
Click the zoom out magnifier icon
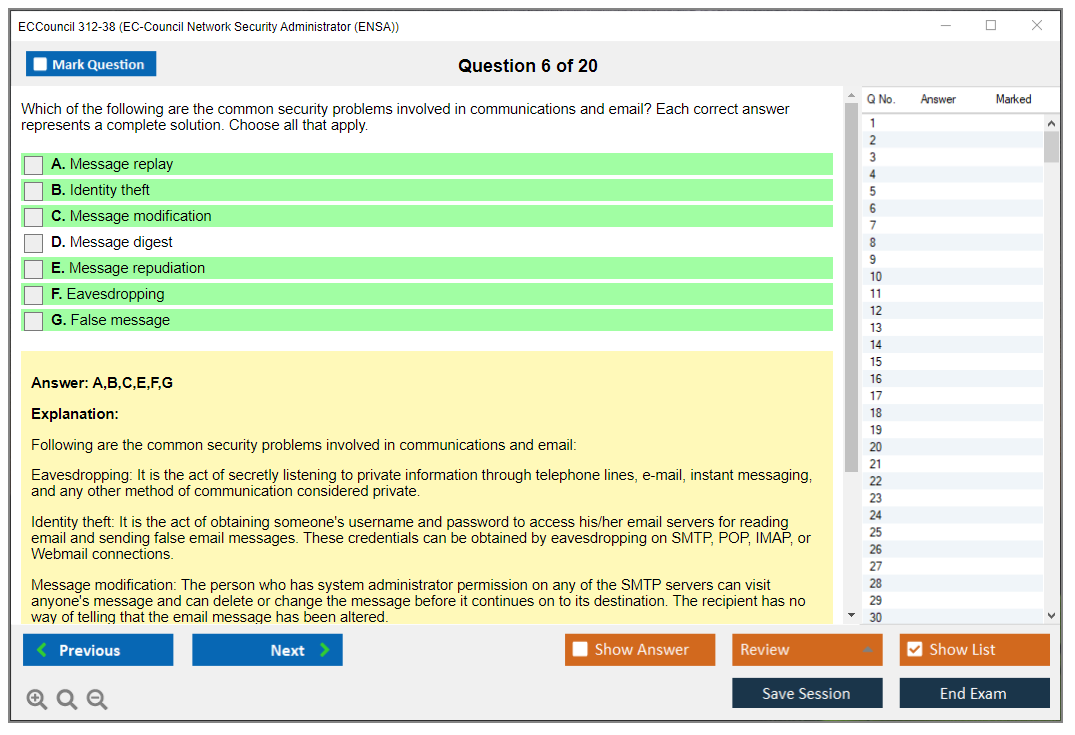point(97,700)
